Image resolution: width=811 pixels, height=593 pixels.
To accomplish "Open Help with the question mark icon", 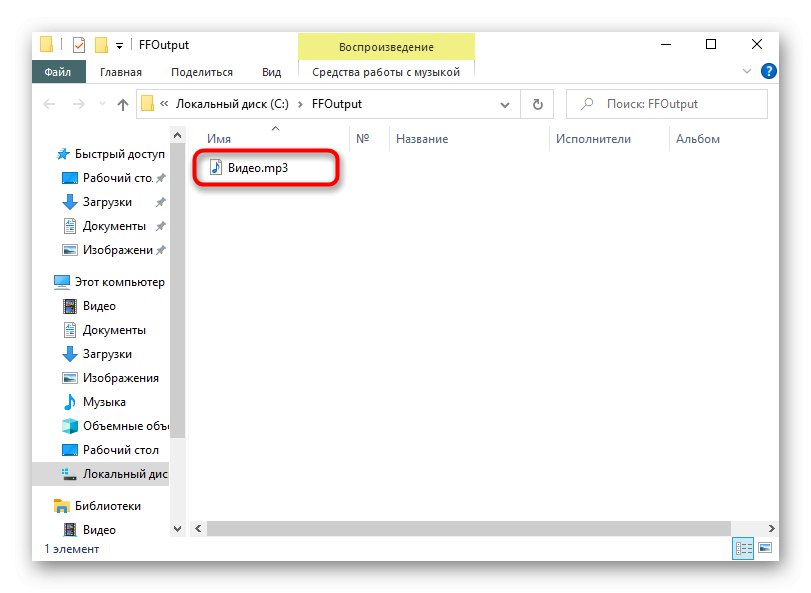I will click(x=769, y=71).
